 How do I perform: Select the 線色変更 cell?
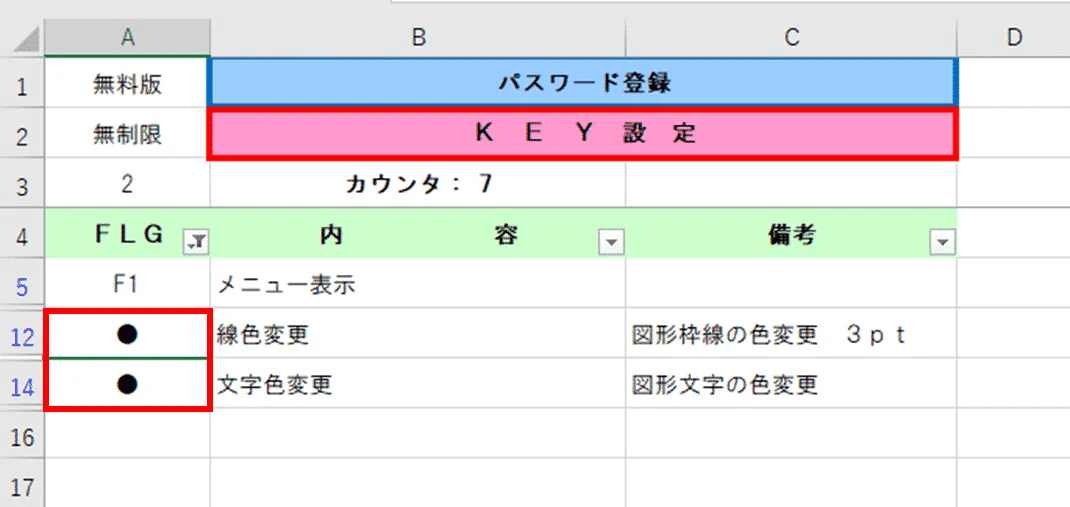click(418, 334)
